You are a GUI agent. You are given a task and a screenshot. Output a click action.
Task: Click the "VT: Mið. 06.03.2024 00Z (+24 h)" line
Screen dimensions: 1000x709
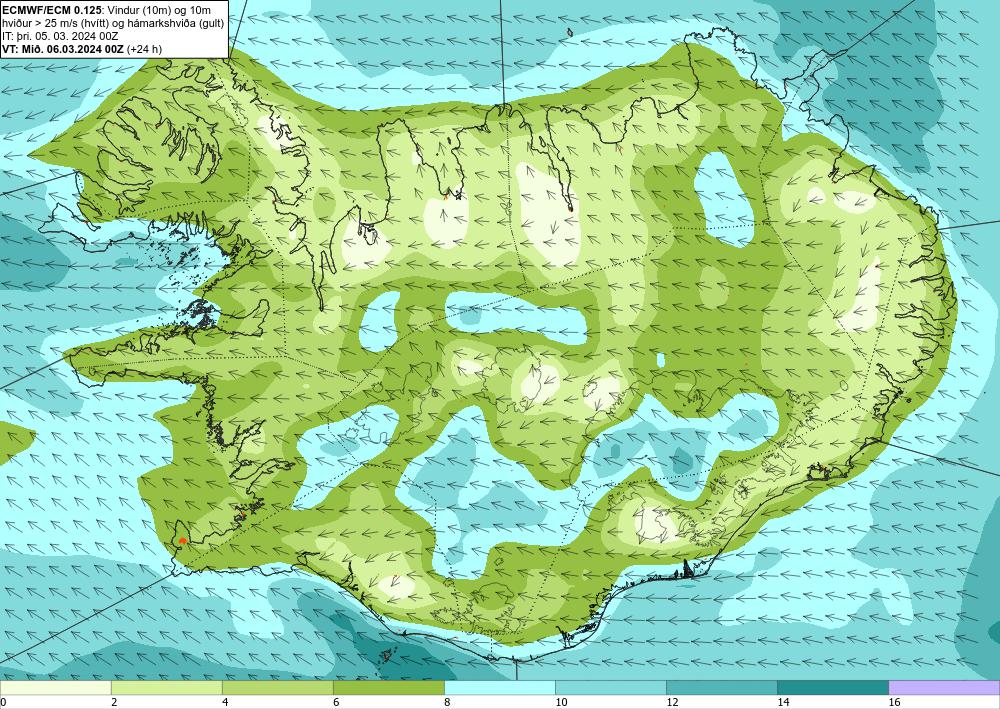pyautogui.click(x=82, y=49)
